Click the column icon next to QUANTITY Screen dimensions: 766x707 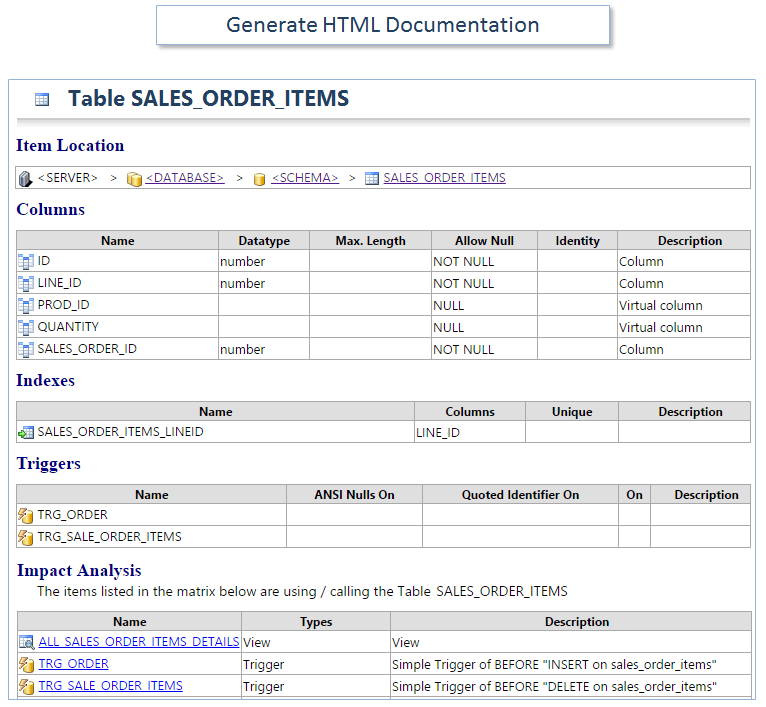click(x=25, y=327)
